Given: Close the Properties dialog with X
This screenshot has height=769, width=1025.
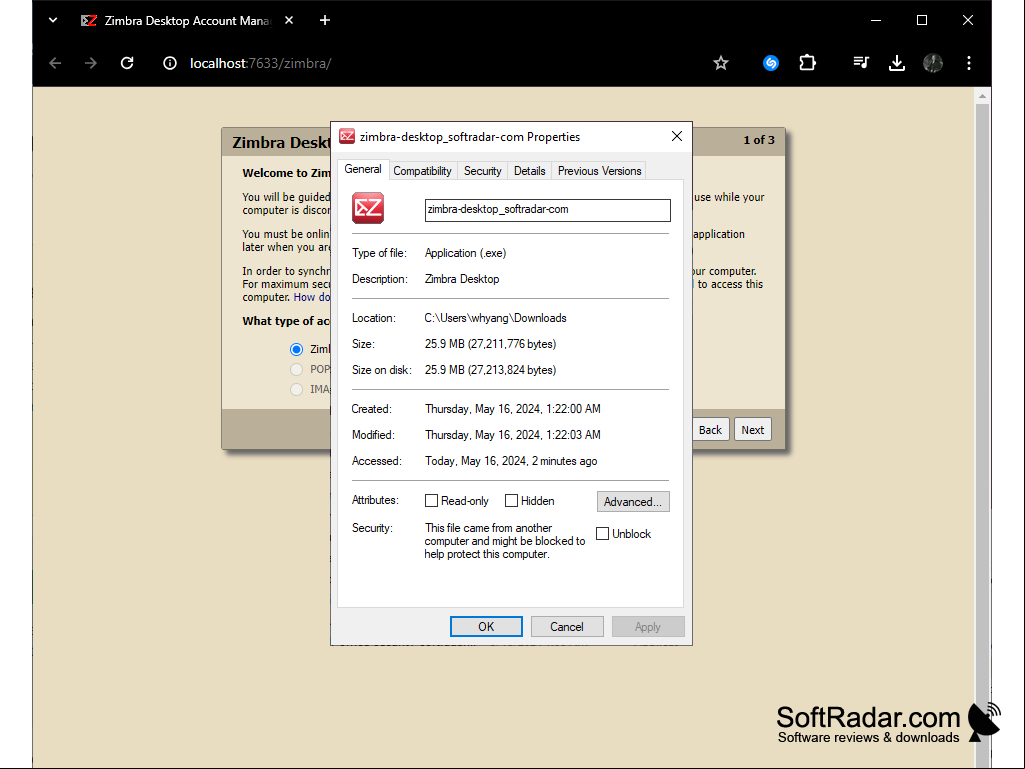Looking at the screenshot, I should pos(677,136).
